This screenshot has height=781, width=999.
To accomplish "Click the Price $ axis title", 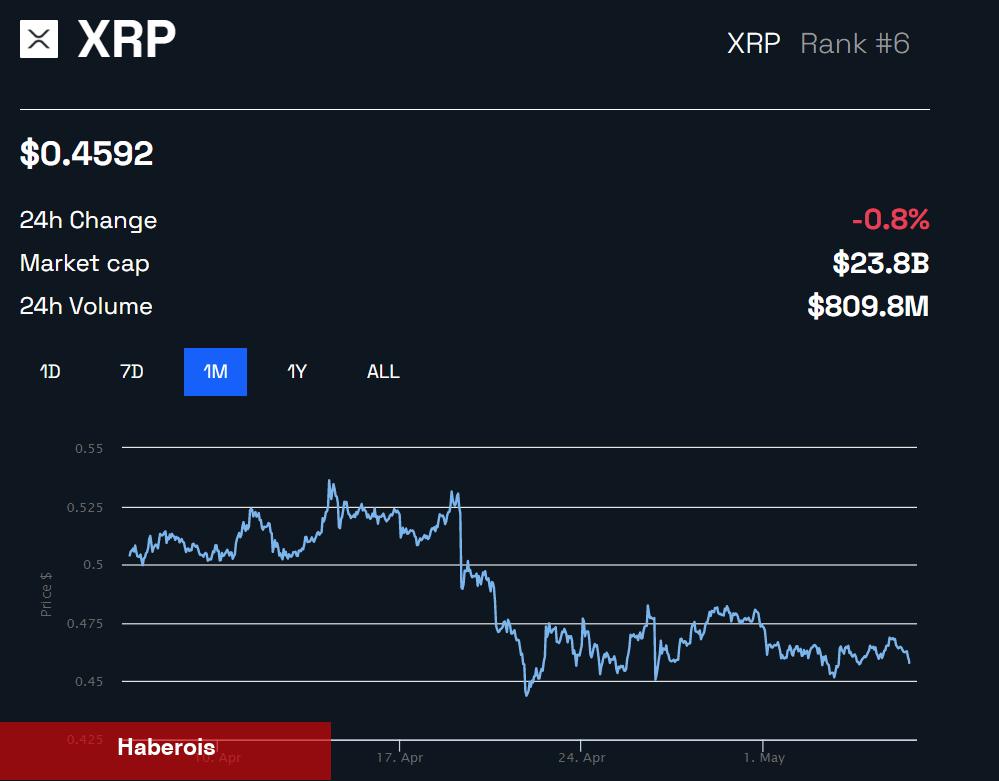I will click(x=46, y=594).
